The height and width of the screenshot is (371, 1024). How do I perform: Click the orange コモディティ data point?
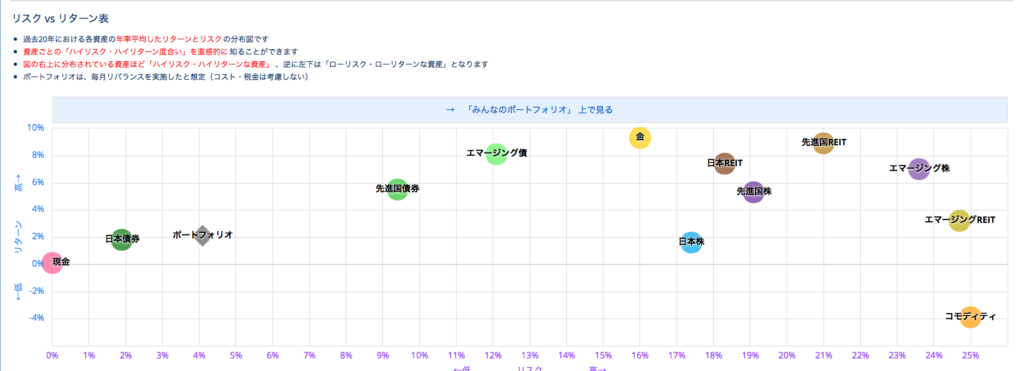click(x=970, y=317)
